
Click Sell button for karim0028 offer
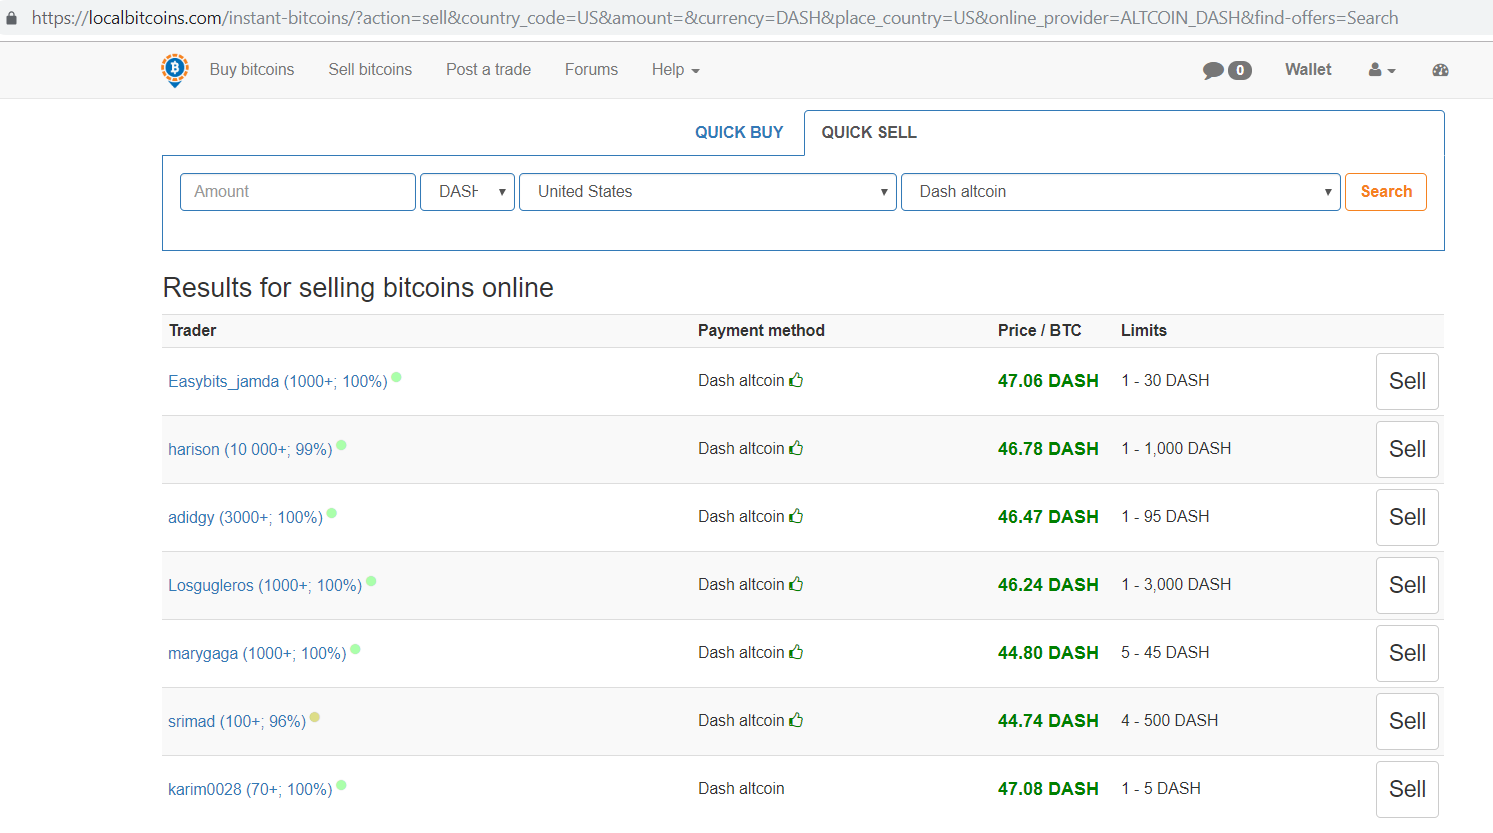pos(1407,789)
